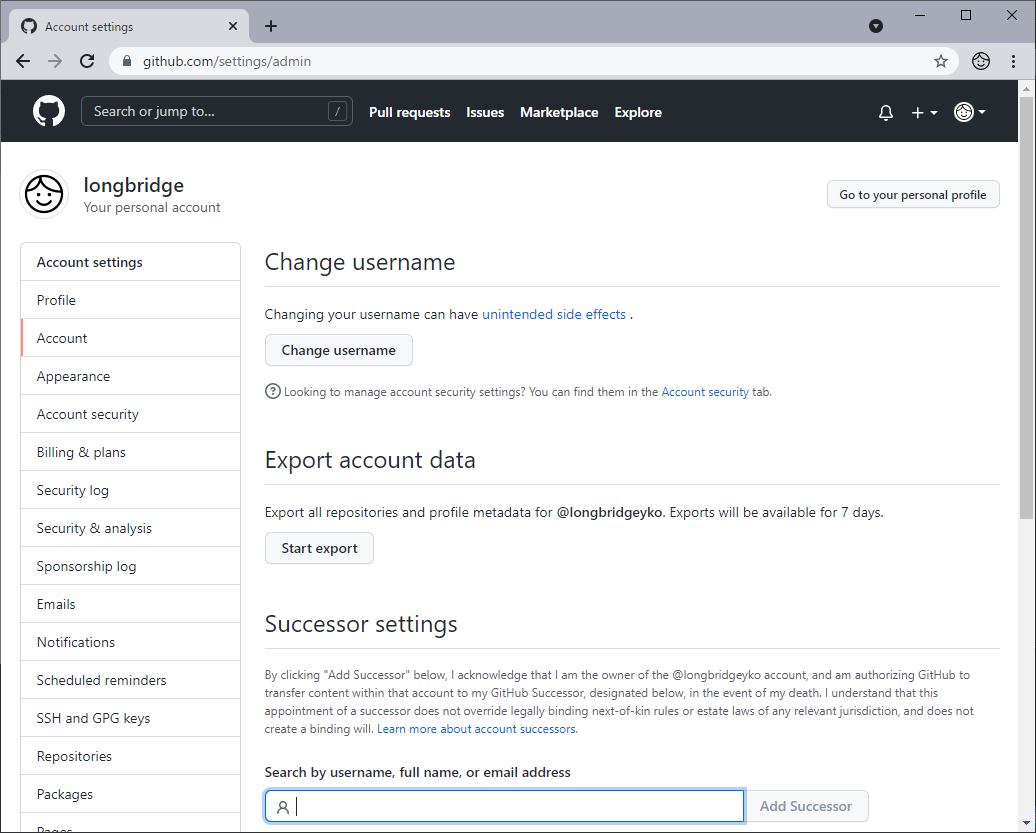Go to Marketplace in the header

point(559,112)
